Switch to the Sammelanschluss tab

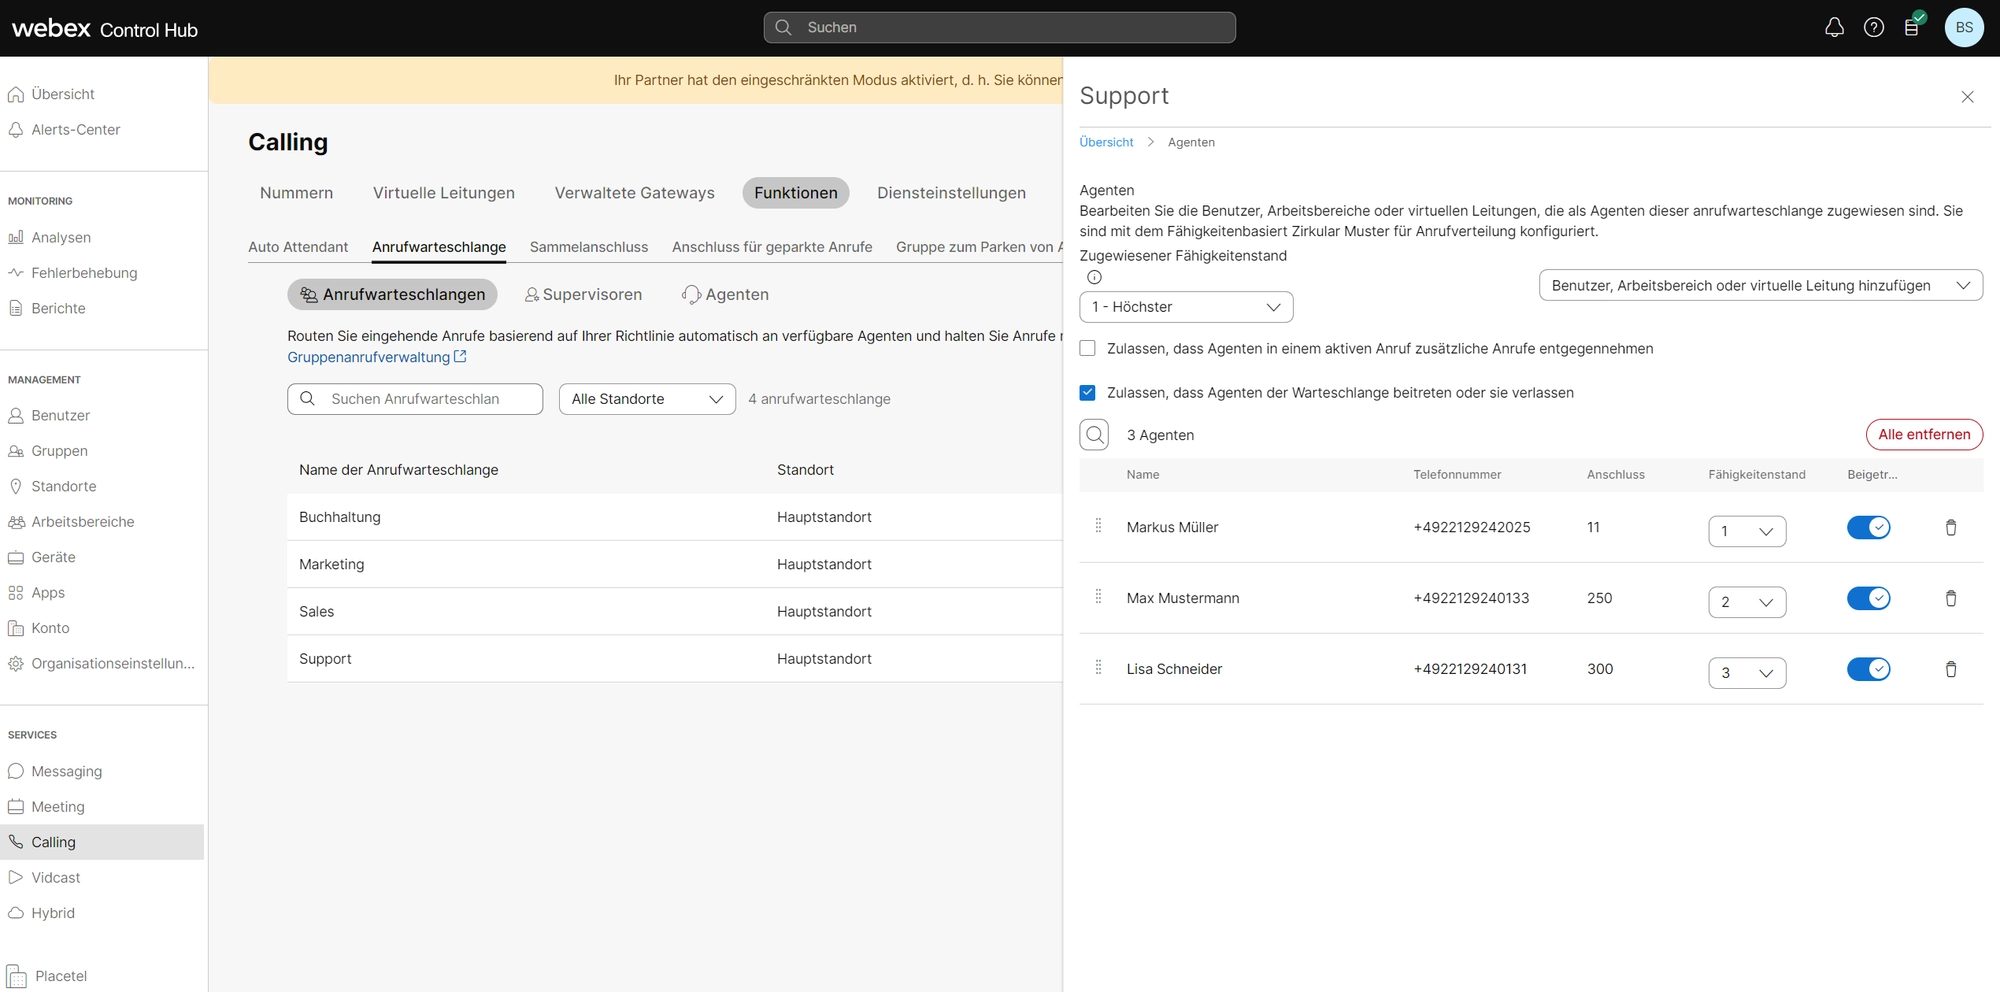588,247
